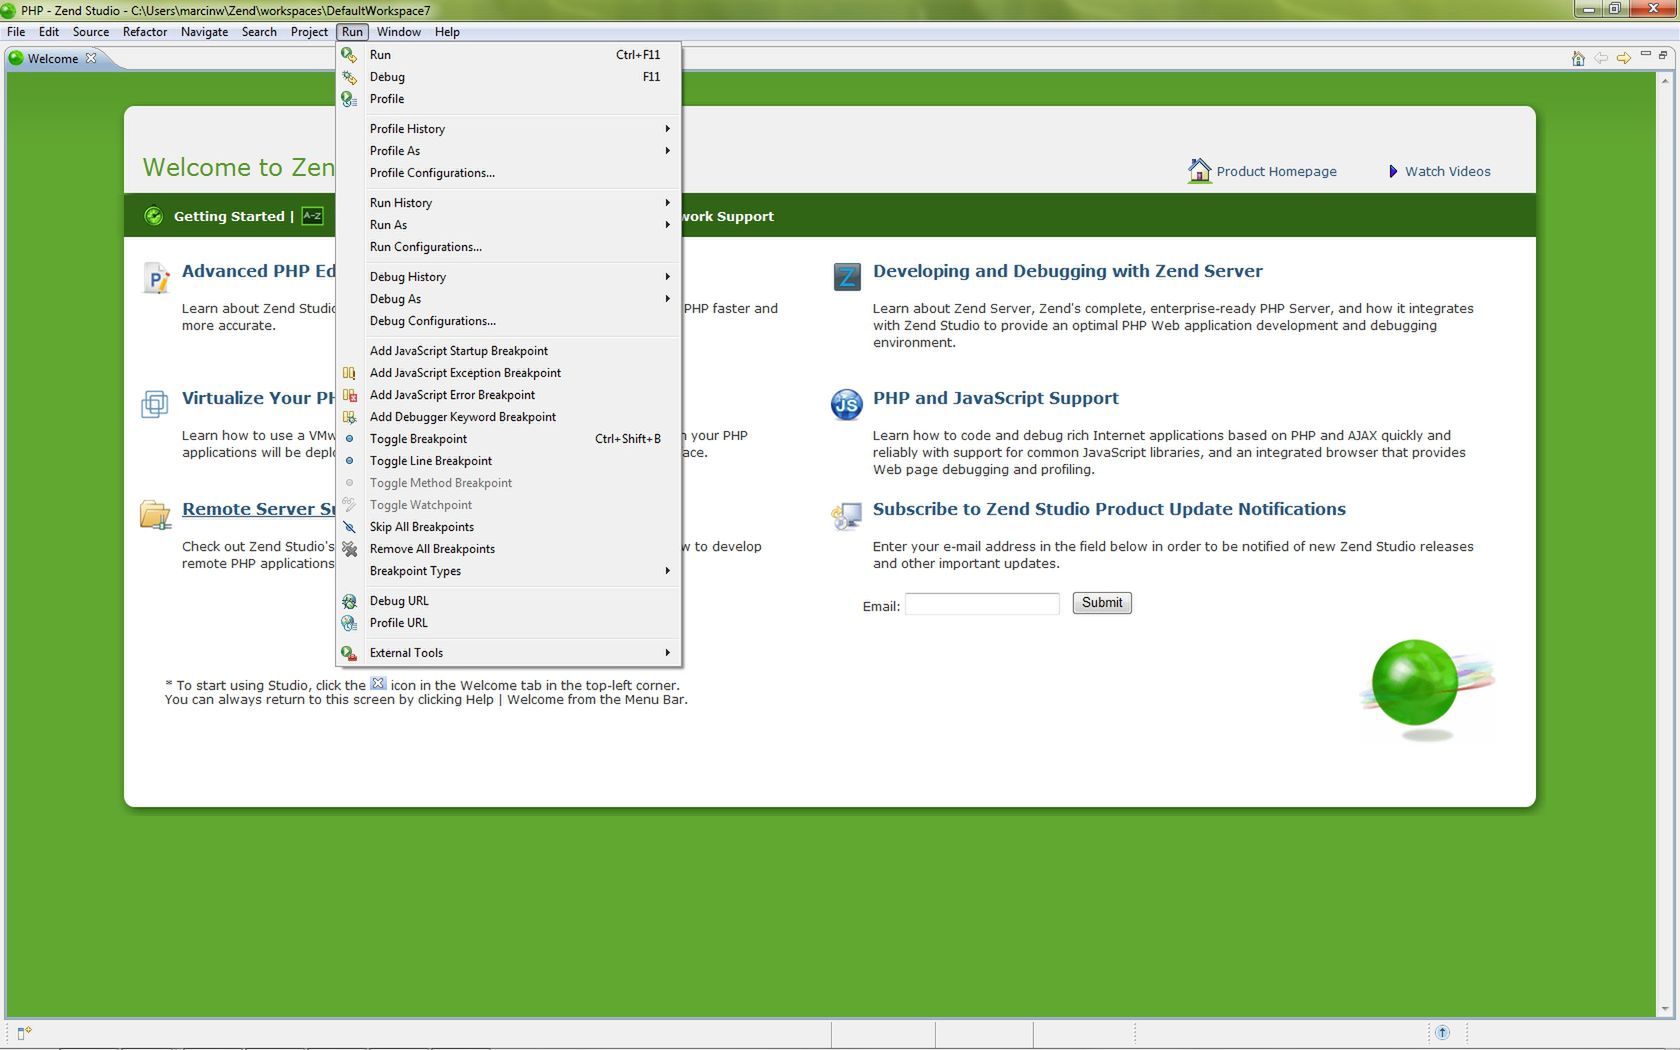1680x1050 pixels.
Task: Maximize the Welcome view panel
Action: click(1663, 55)
